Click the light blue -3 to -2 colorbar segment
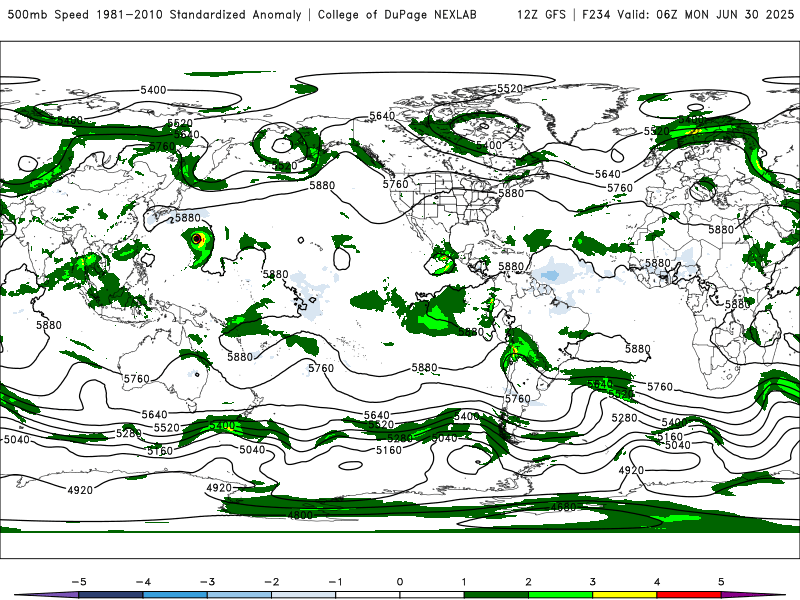This screenshot has width=800, height=600. click(x=239, y=595)
